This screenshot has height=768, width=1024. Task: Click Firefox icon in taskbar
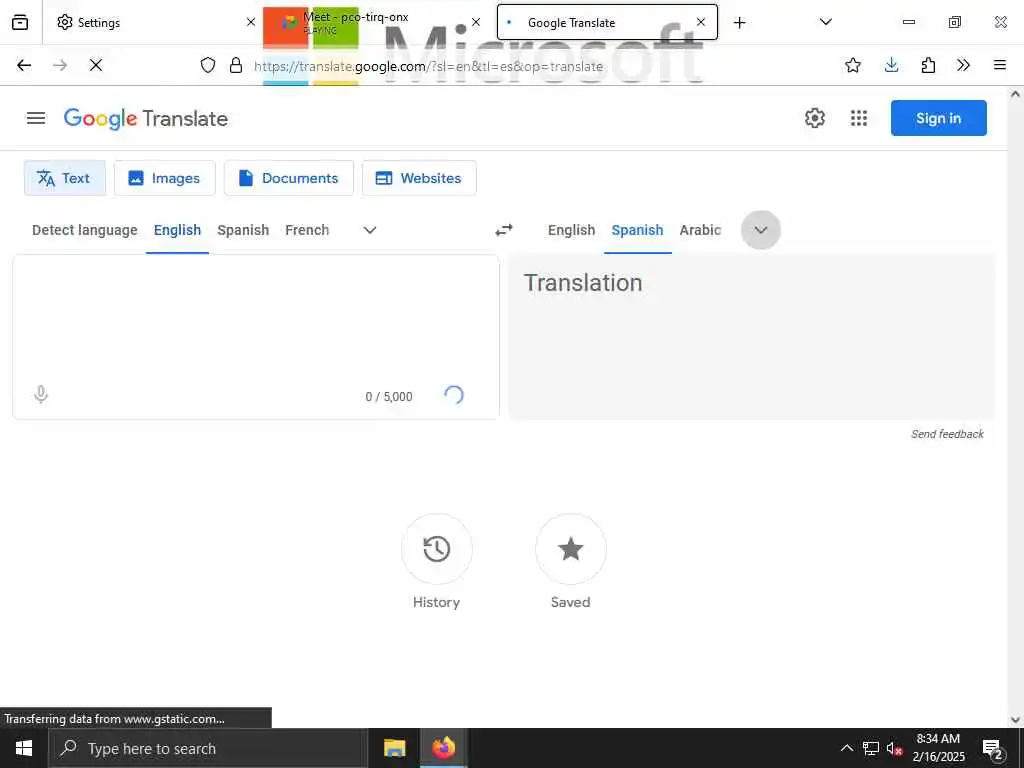[443, 748]
